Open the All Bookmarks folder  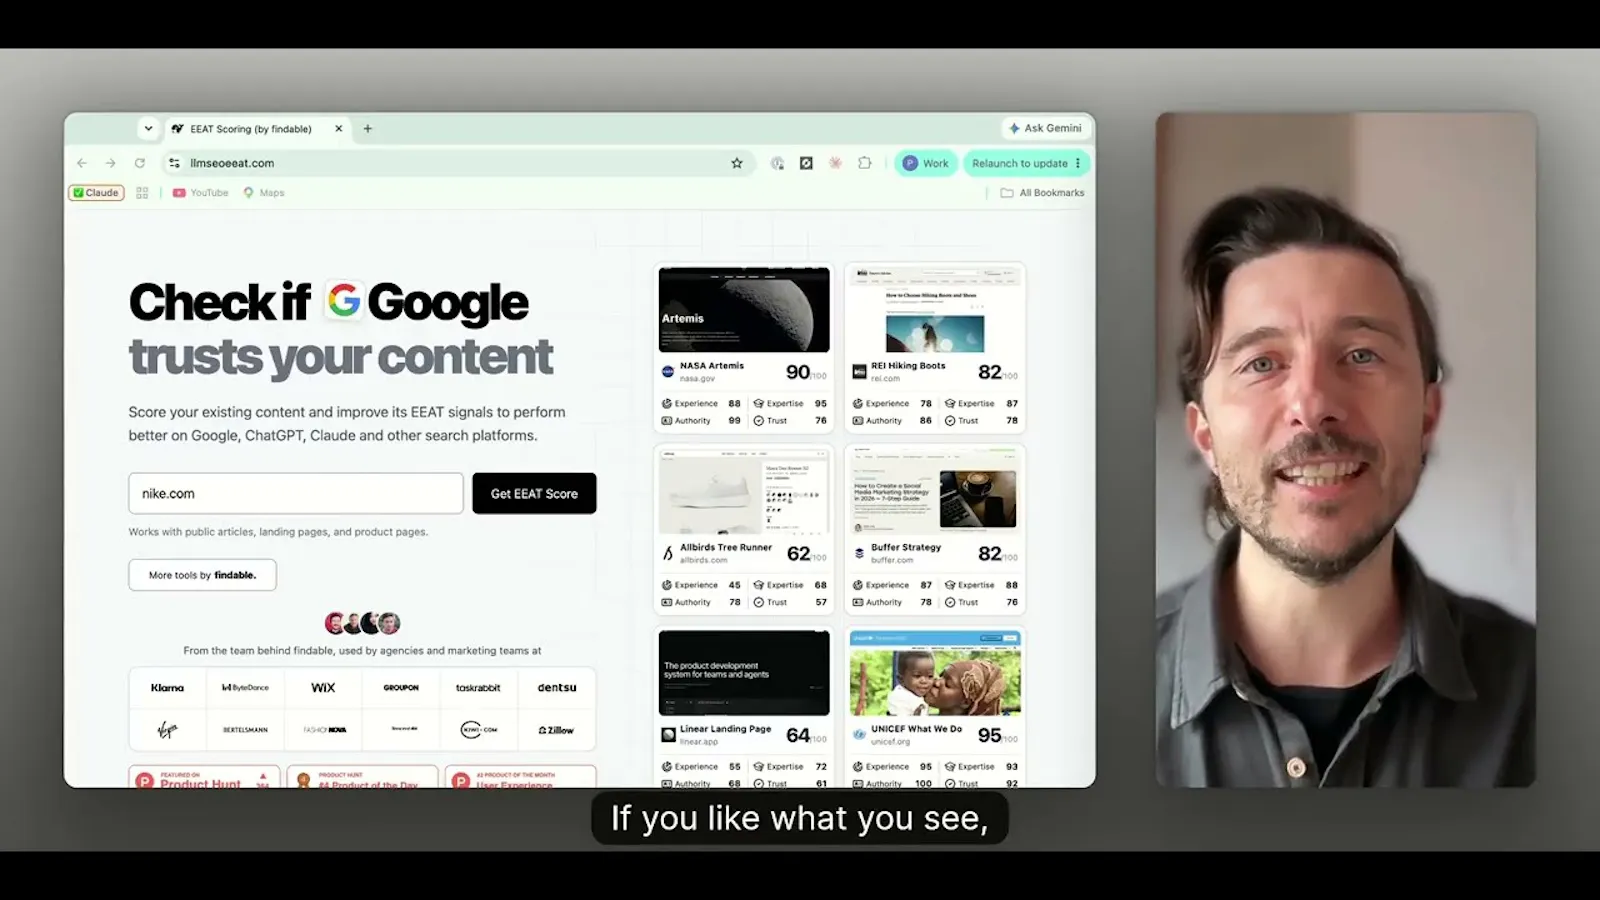1042,193
